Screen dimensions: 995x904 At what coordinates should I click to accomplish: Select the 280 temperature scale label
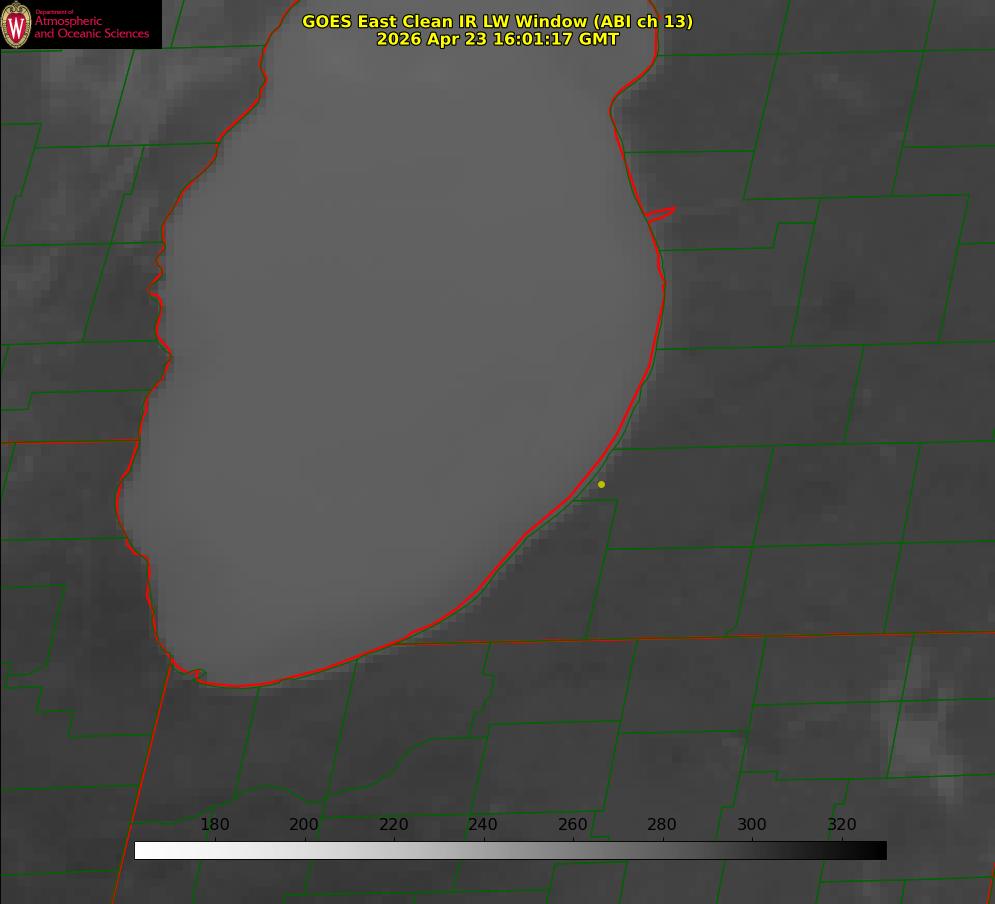coord(662,824)
